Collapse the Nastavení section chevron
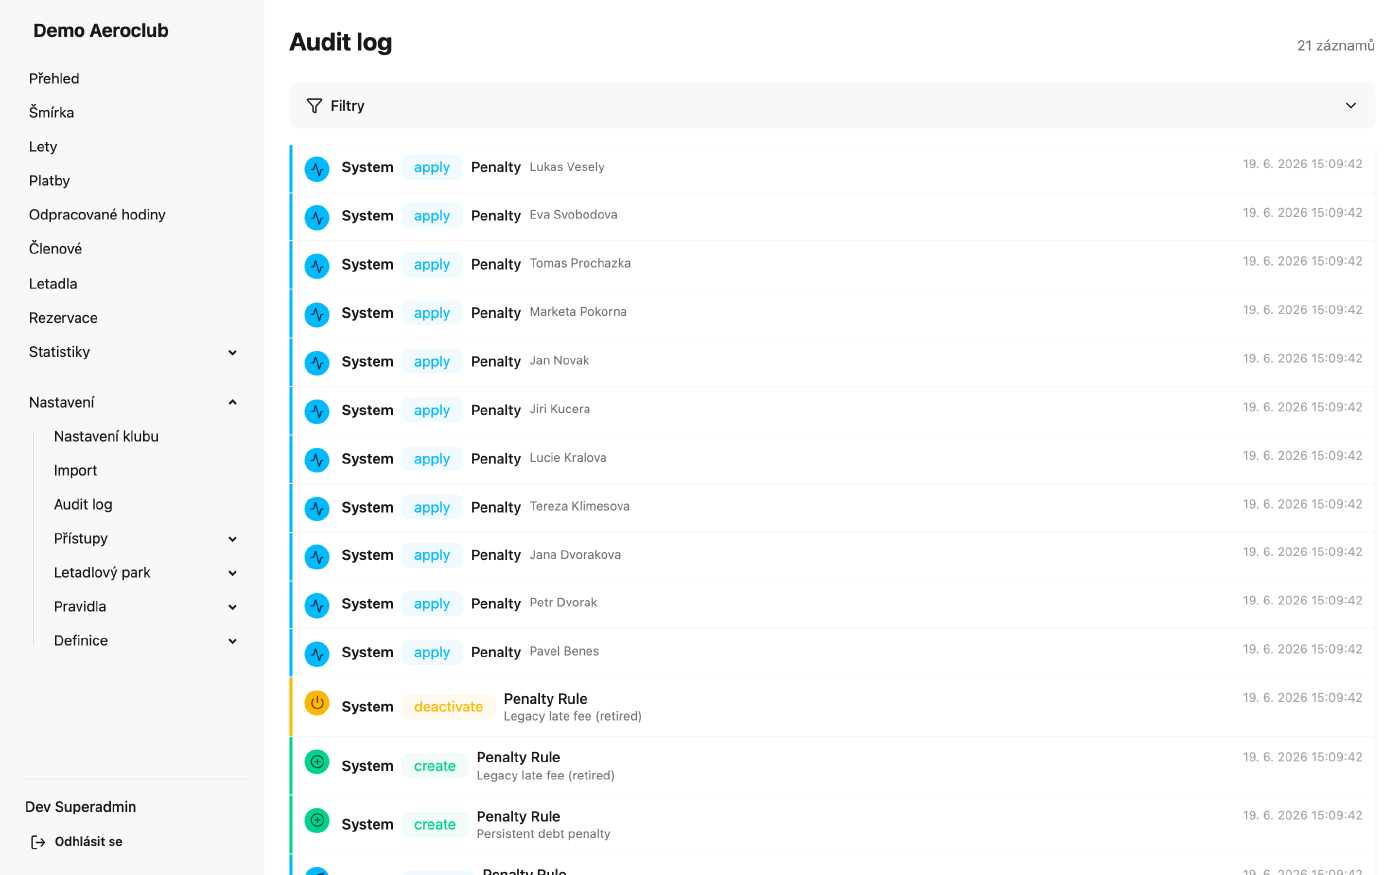This screenshot has width=1400, height=875. pyautogui.click(x=233, y=403)
